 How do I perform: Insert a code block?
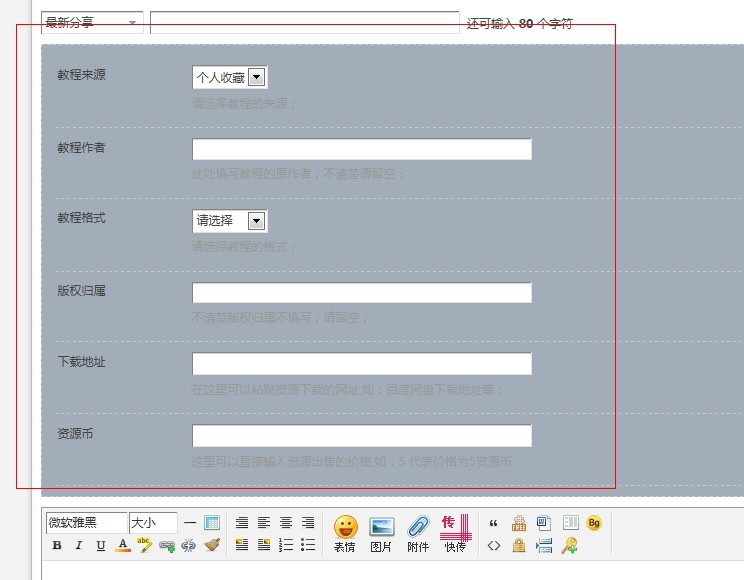493,546
